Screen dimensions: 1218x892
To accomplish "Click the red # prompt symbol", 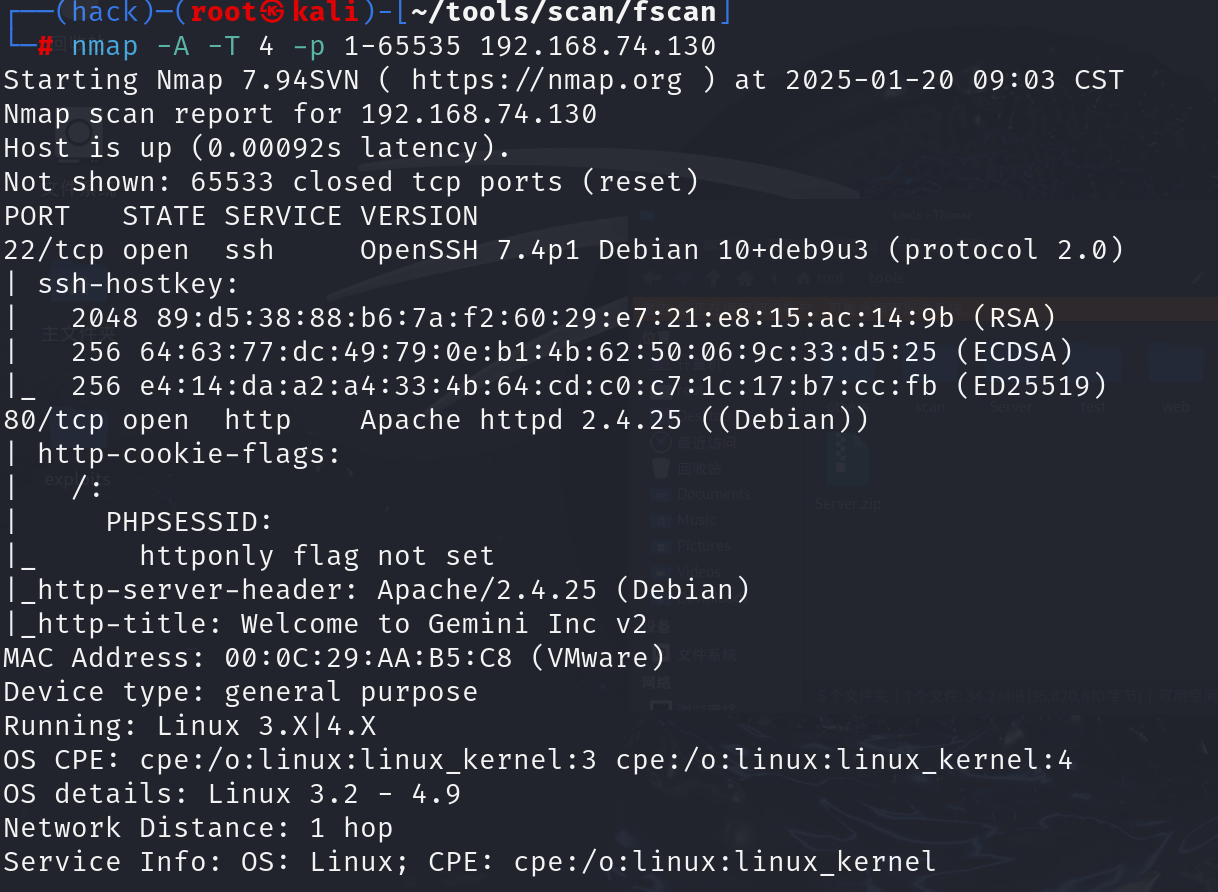I will 46,46.
